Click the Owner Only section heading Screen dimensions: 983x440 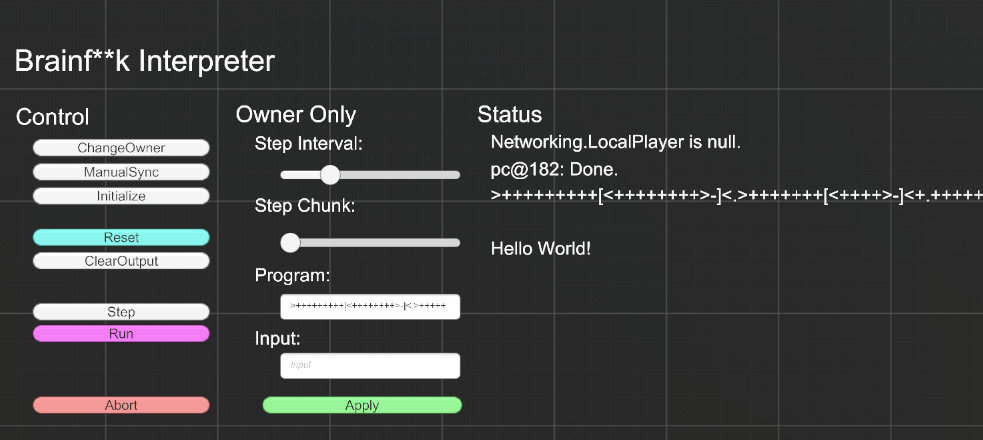tap(296, 115)
